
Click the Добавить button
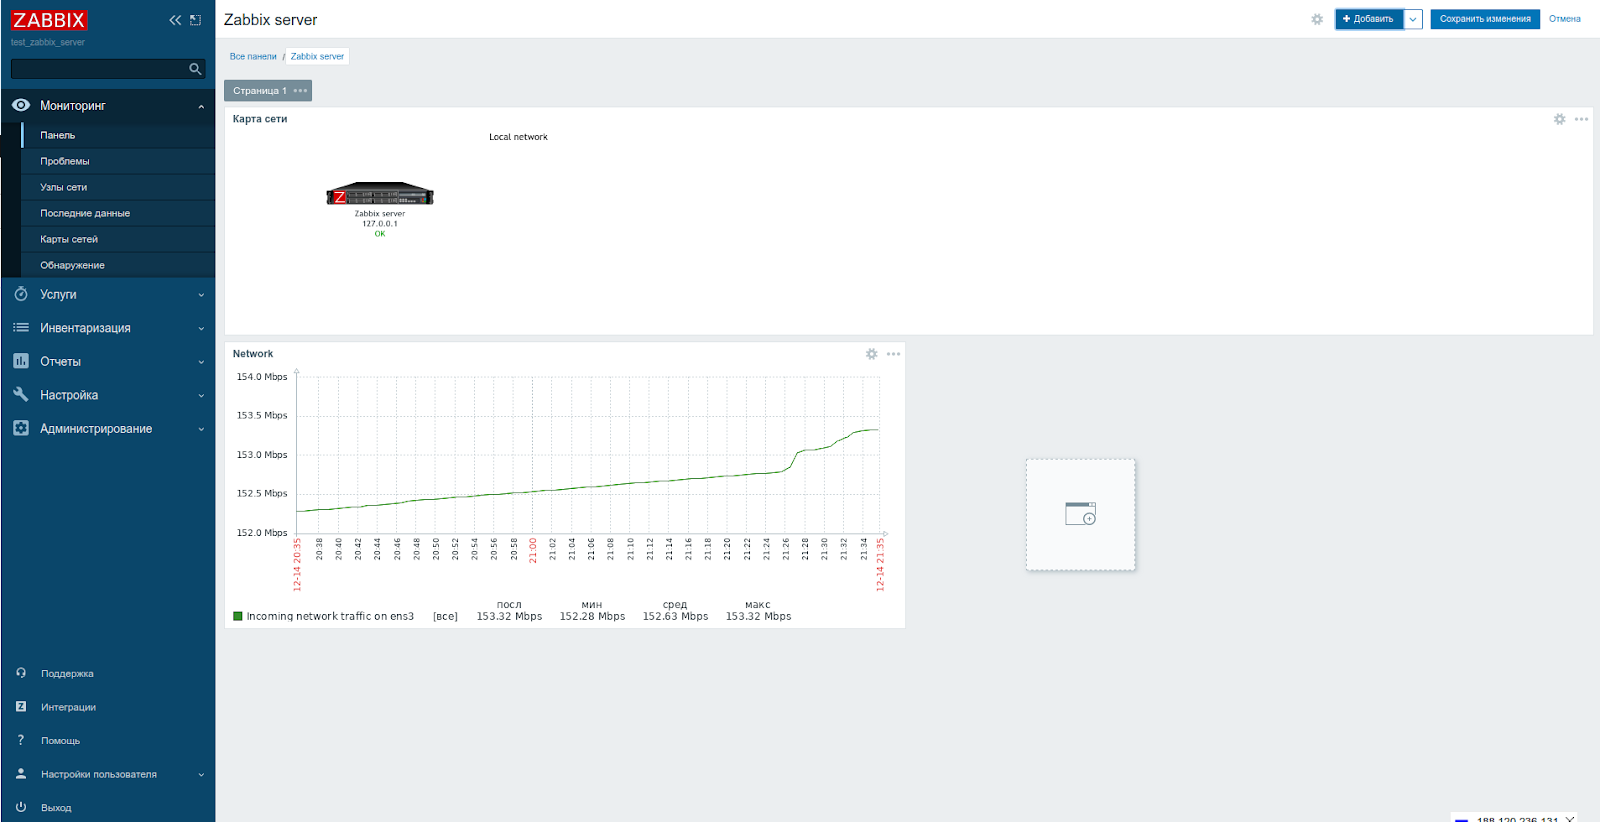(x=1369, y=19)
